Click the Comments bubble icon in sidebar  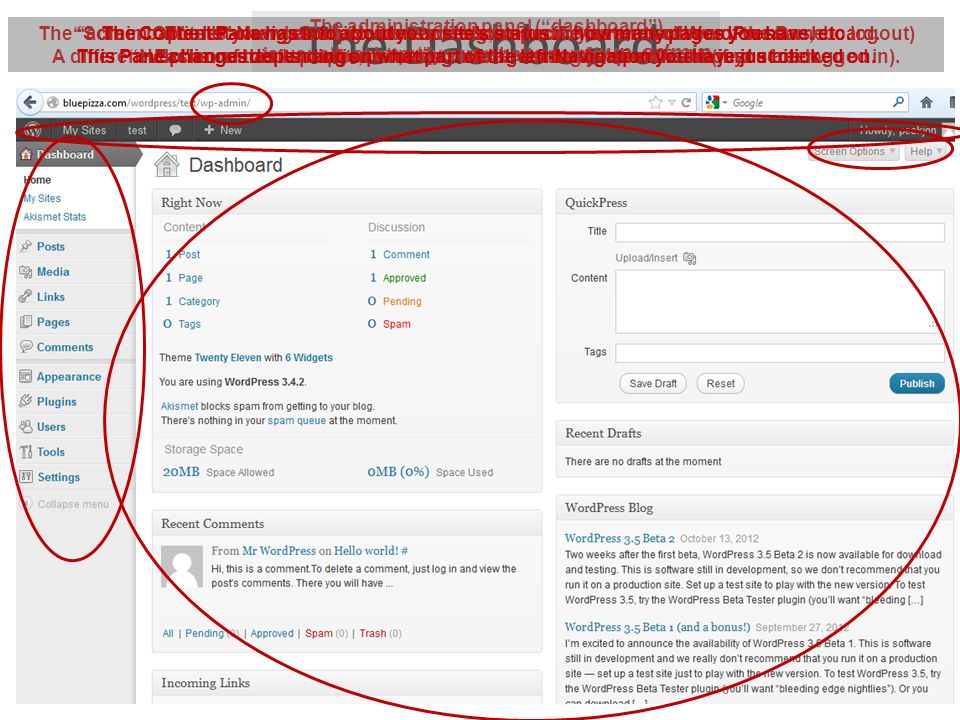26,347
